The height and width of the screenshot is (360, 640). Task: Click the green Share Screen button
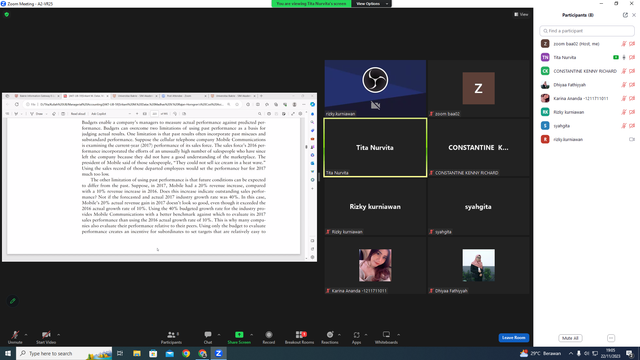pyautogui.click(x=239, y=337)
